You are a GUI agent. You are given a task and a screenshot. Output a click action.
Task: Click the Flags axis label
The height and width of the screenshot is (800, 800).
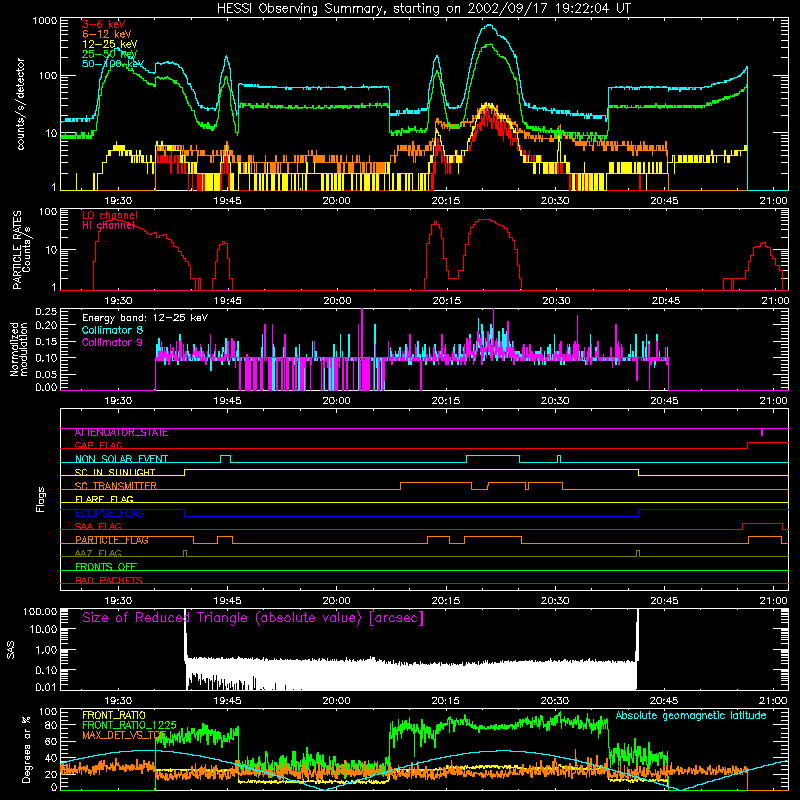[41, 500]
